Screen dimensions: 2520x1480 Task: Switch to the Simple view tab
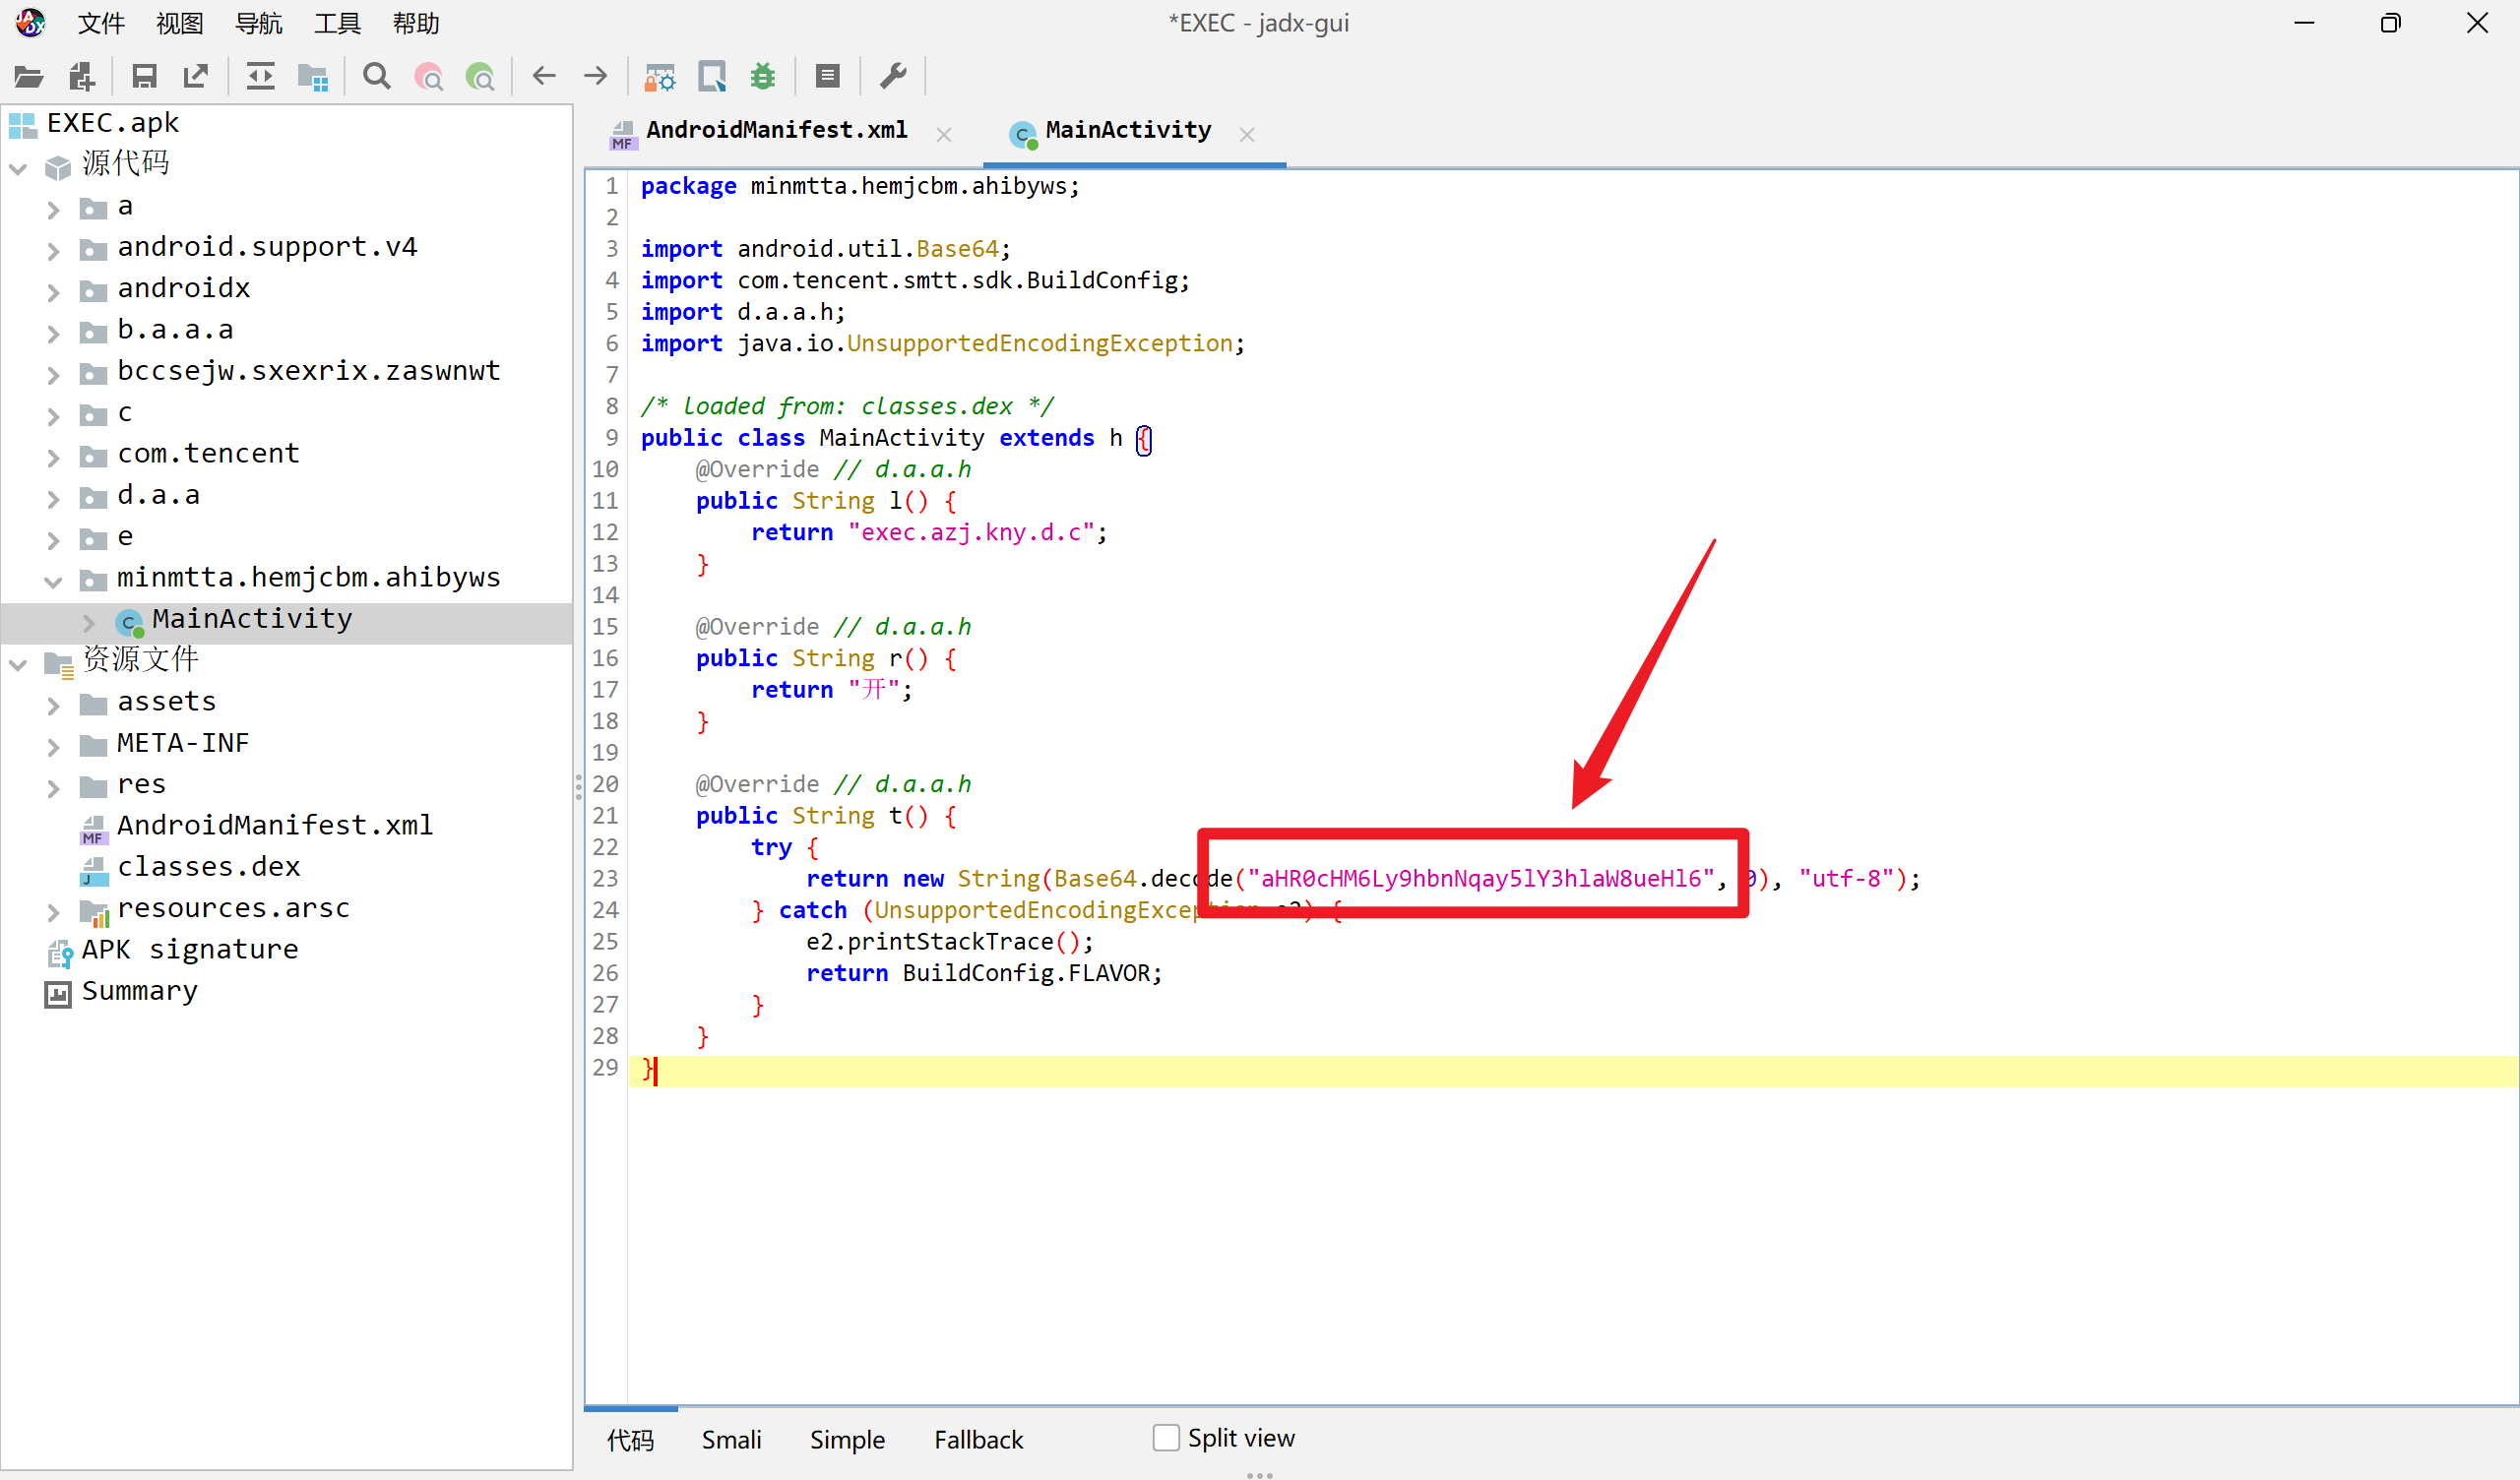coord(847,1439)
